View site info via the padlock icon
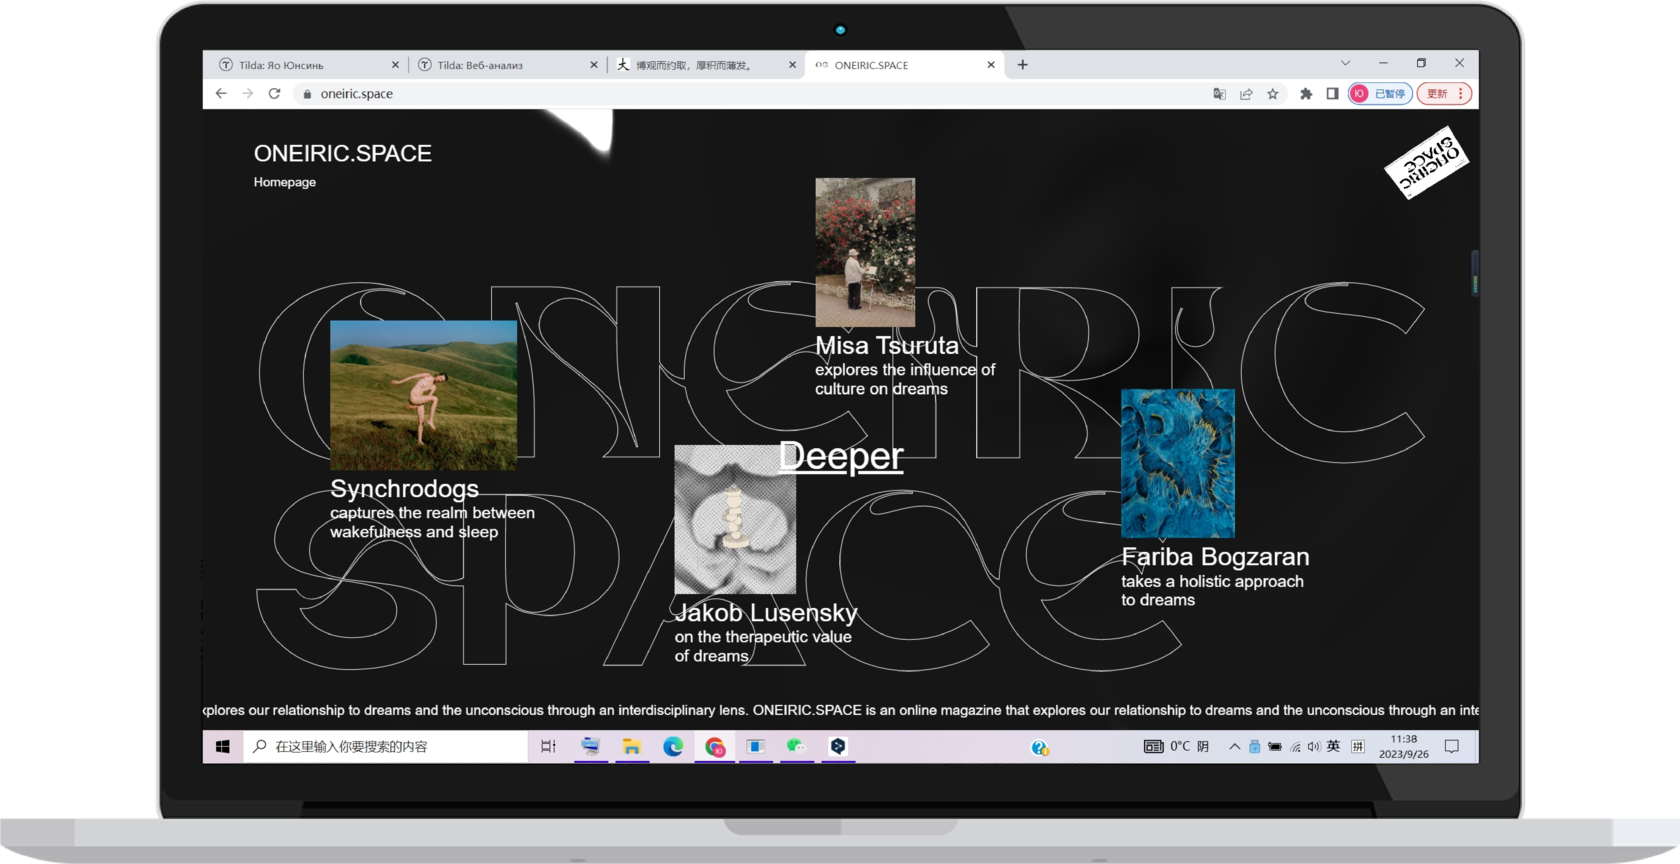The height and width of the screenshot is (864, 1680). click(307, 94)
